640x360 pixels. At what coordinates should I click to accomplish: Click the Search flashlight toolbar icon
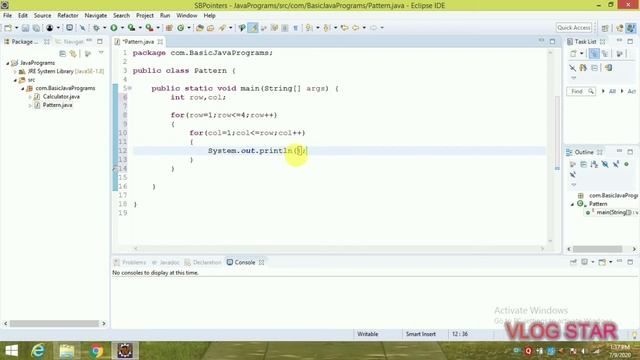(x=222, y=28)
